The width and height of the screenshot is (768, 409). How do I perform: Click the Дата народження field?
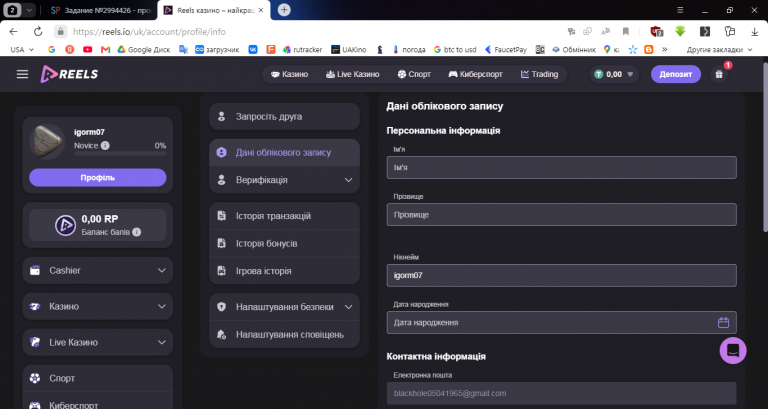coord(561,322)
